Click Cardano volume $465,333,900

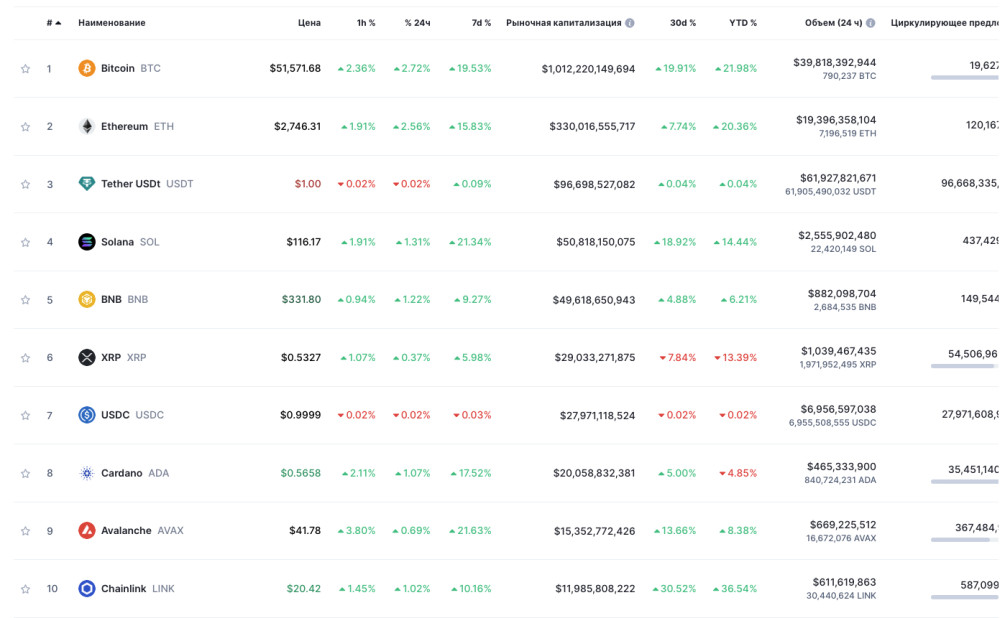842,467
